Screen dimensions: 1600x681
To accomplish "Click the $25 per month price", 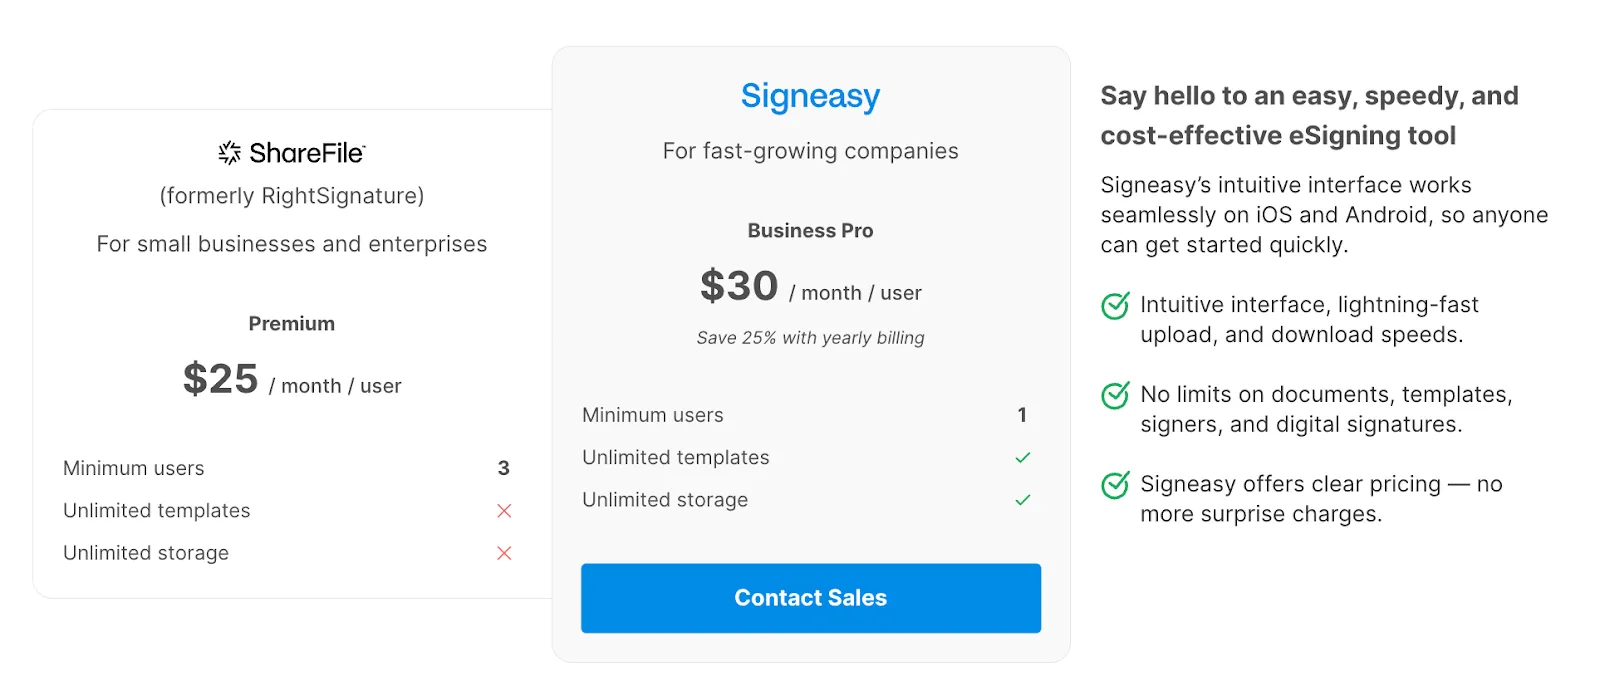I will click(221, 380).
